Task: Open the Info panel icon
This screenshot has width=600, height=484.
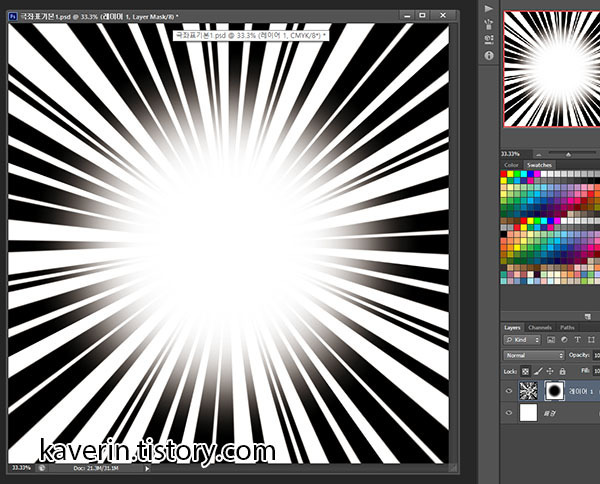Action: click(x=489, y=56)
